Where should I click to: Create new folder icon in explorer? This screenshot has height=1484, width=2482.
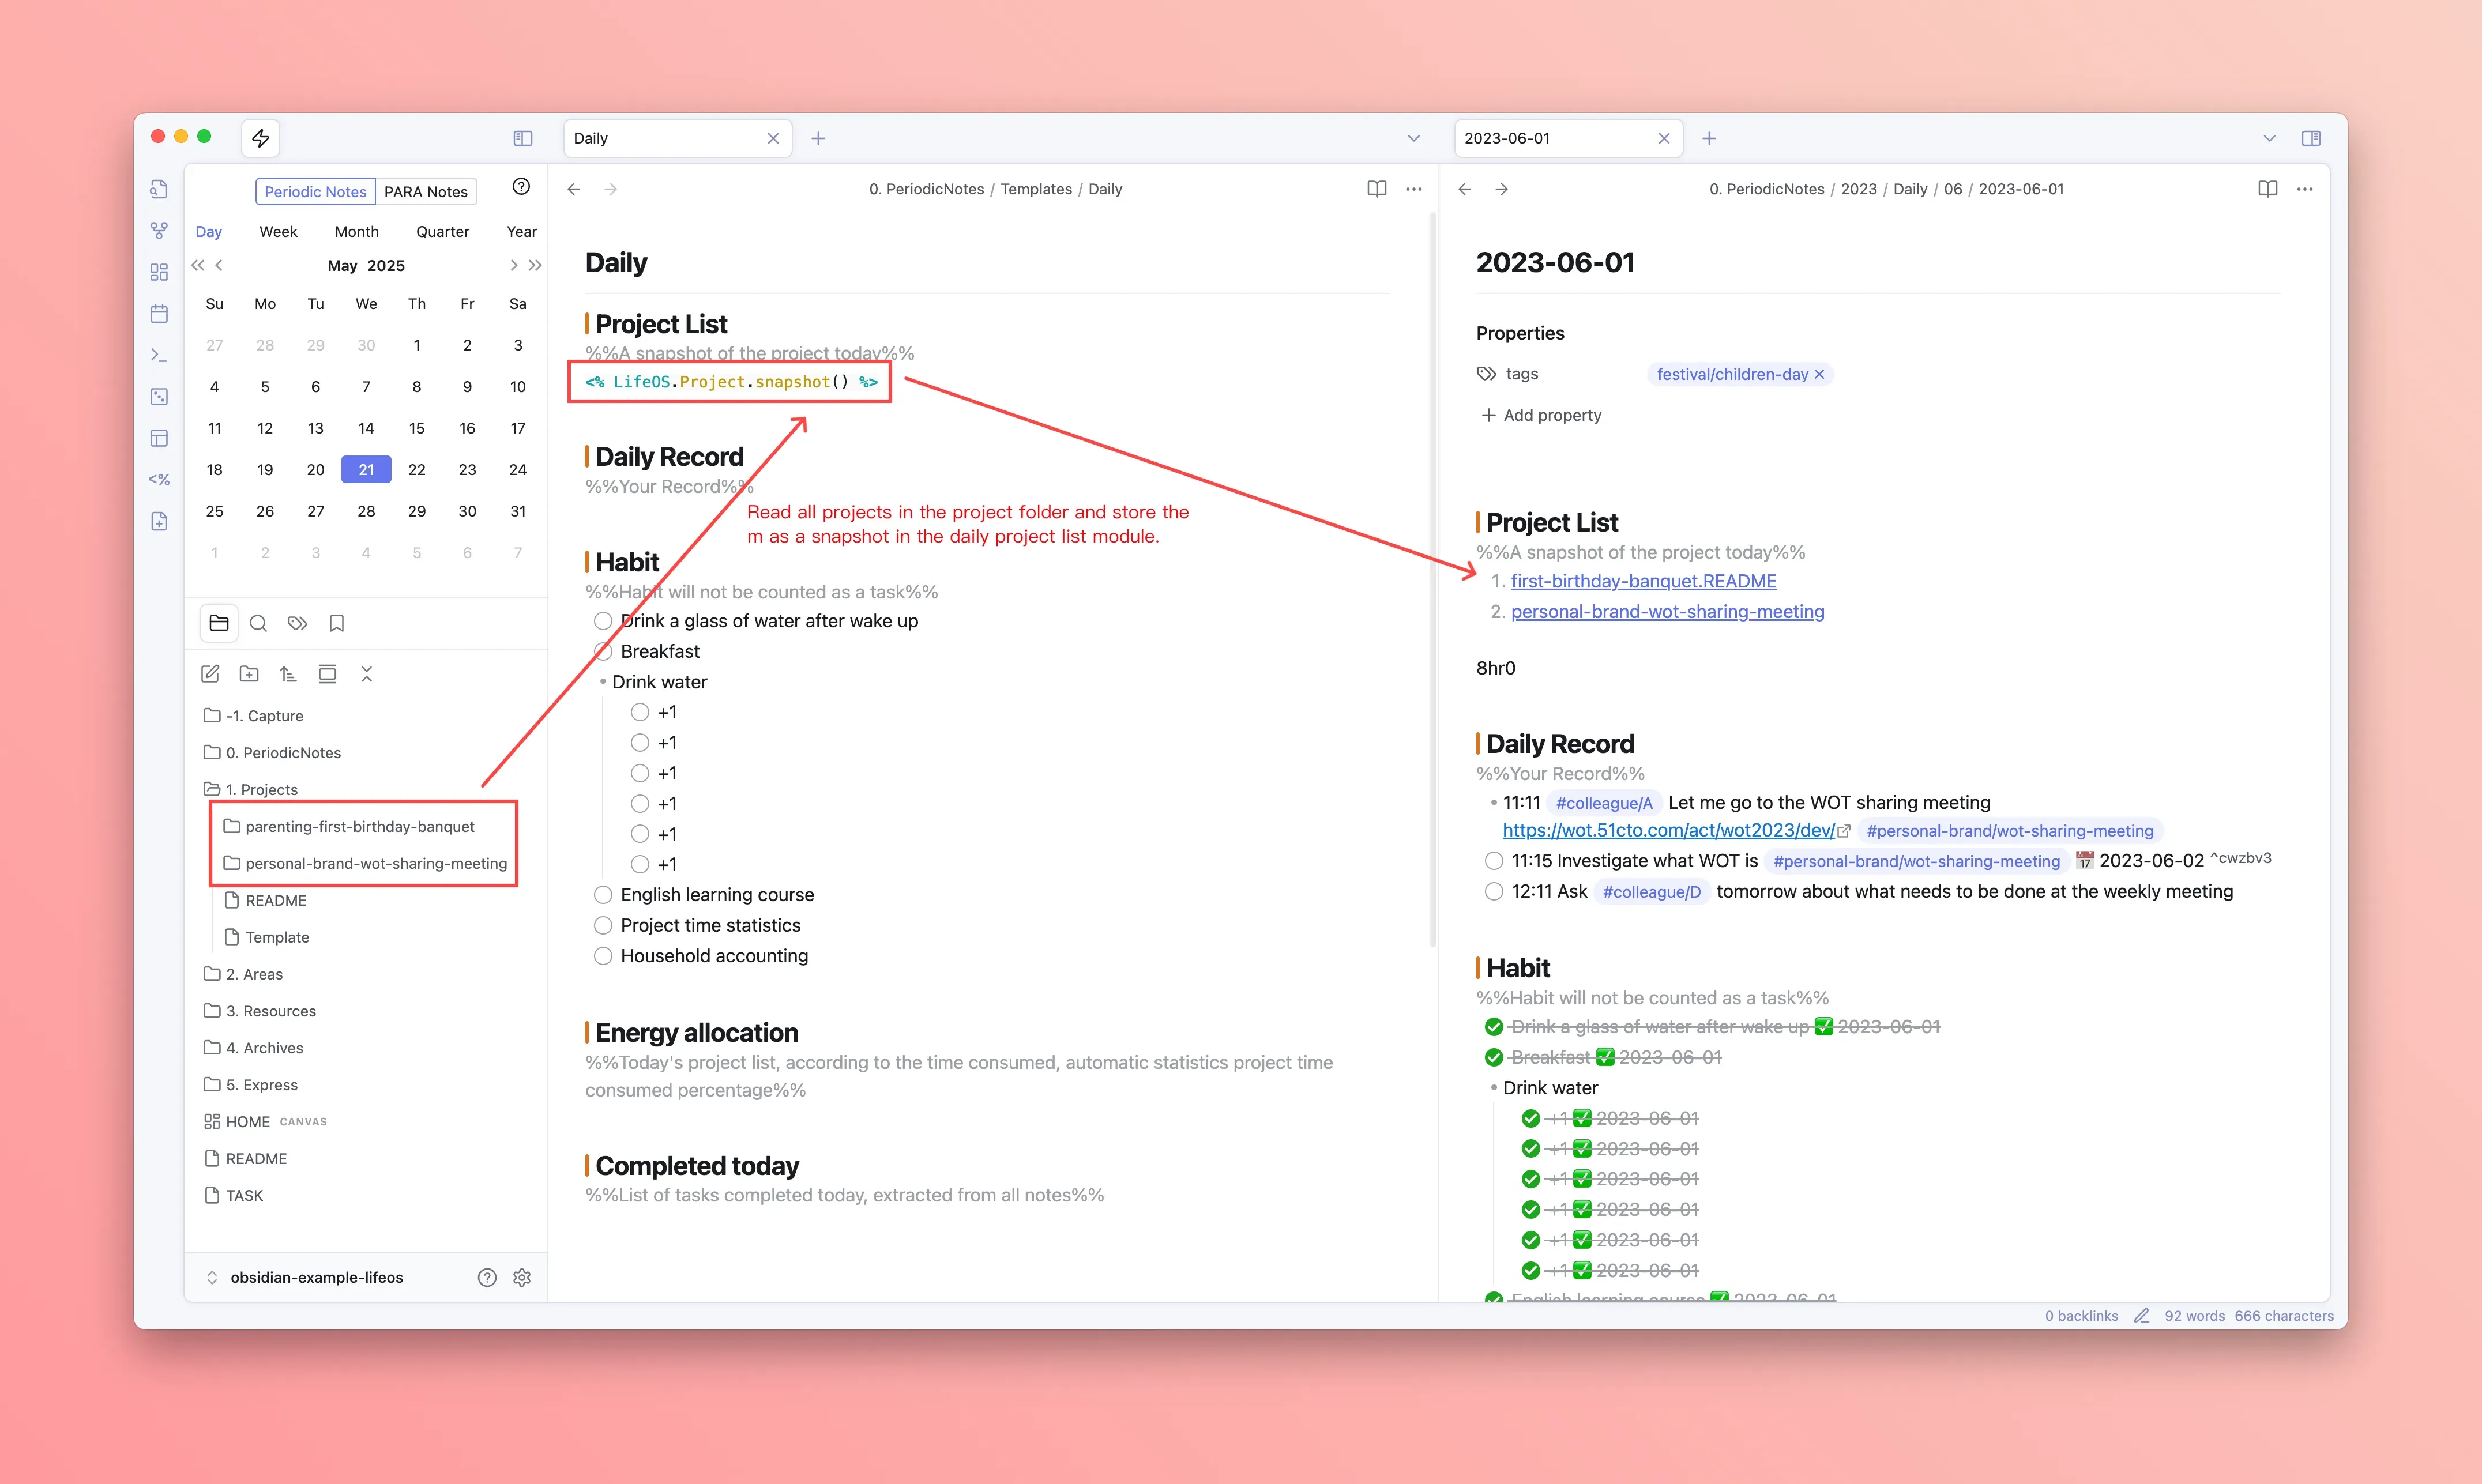click(x=249, y=674)
